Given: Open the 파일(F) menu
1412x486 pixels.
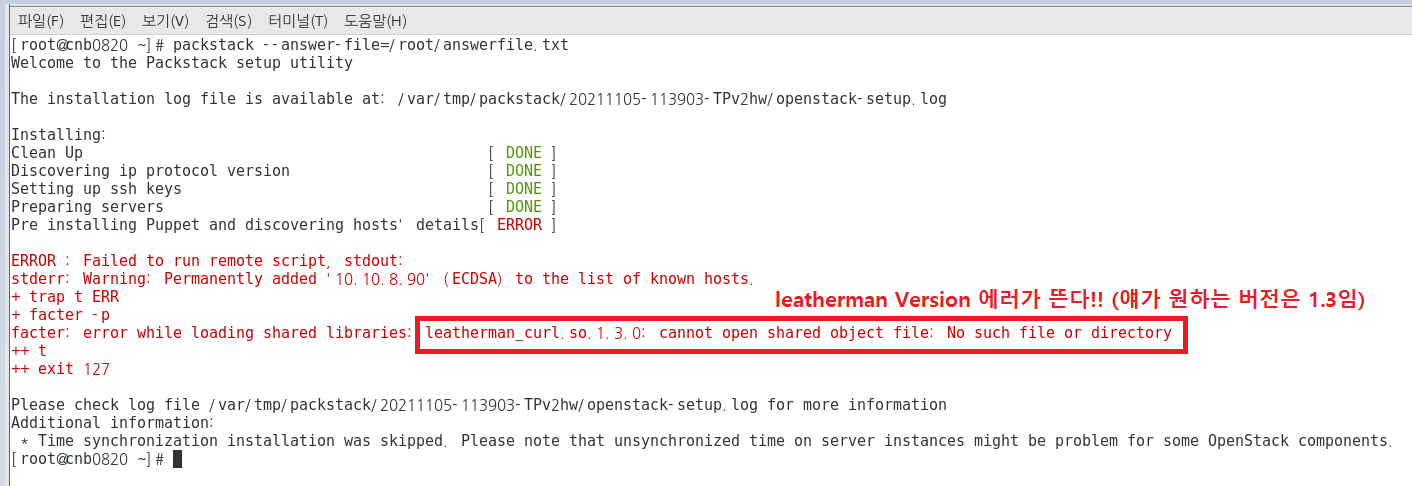Looking at the screenshot, I should tap(40, 21).
